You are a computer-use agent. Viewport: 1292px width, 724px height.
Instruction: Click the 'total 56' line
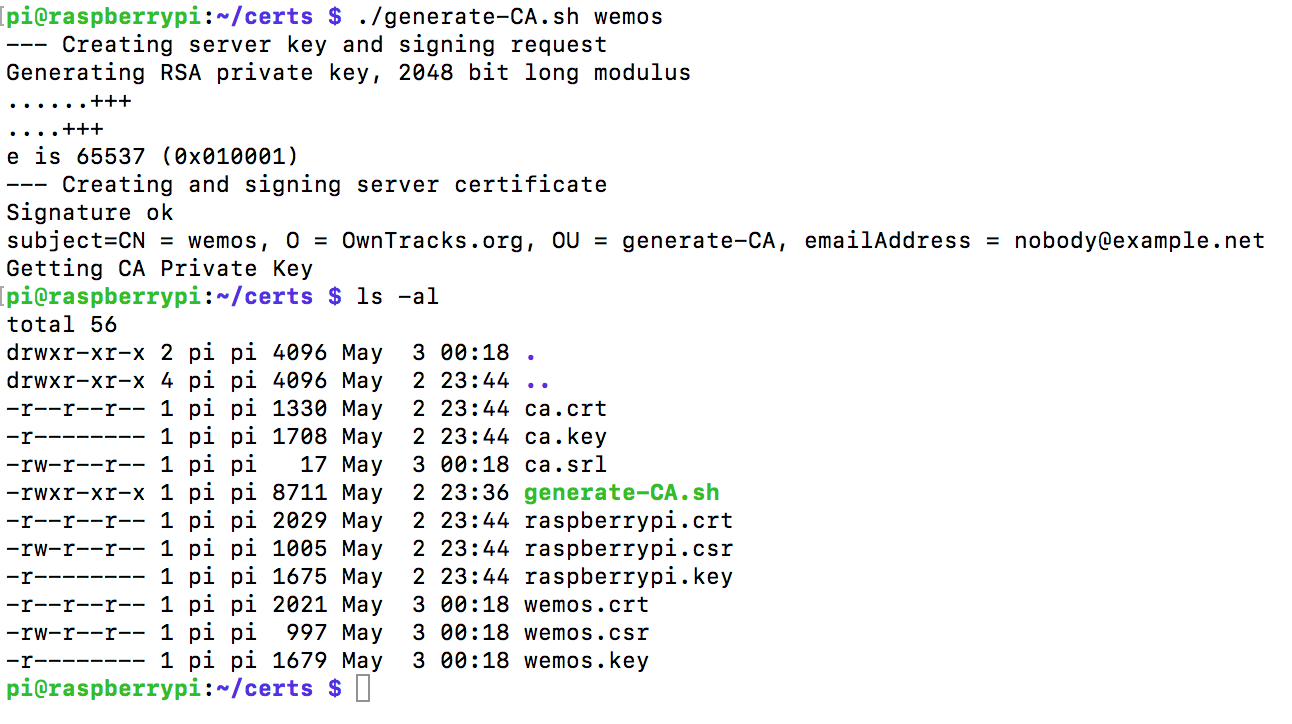pos(61,325)
